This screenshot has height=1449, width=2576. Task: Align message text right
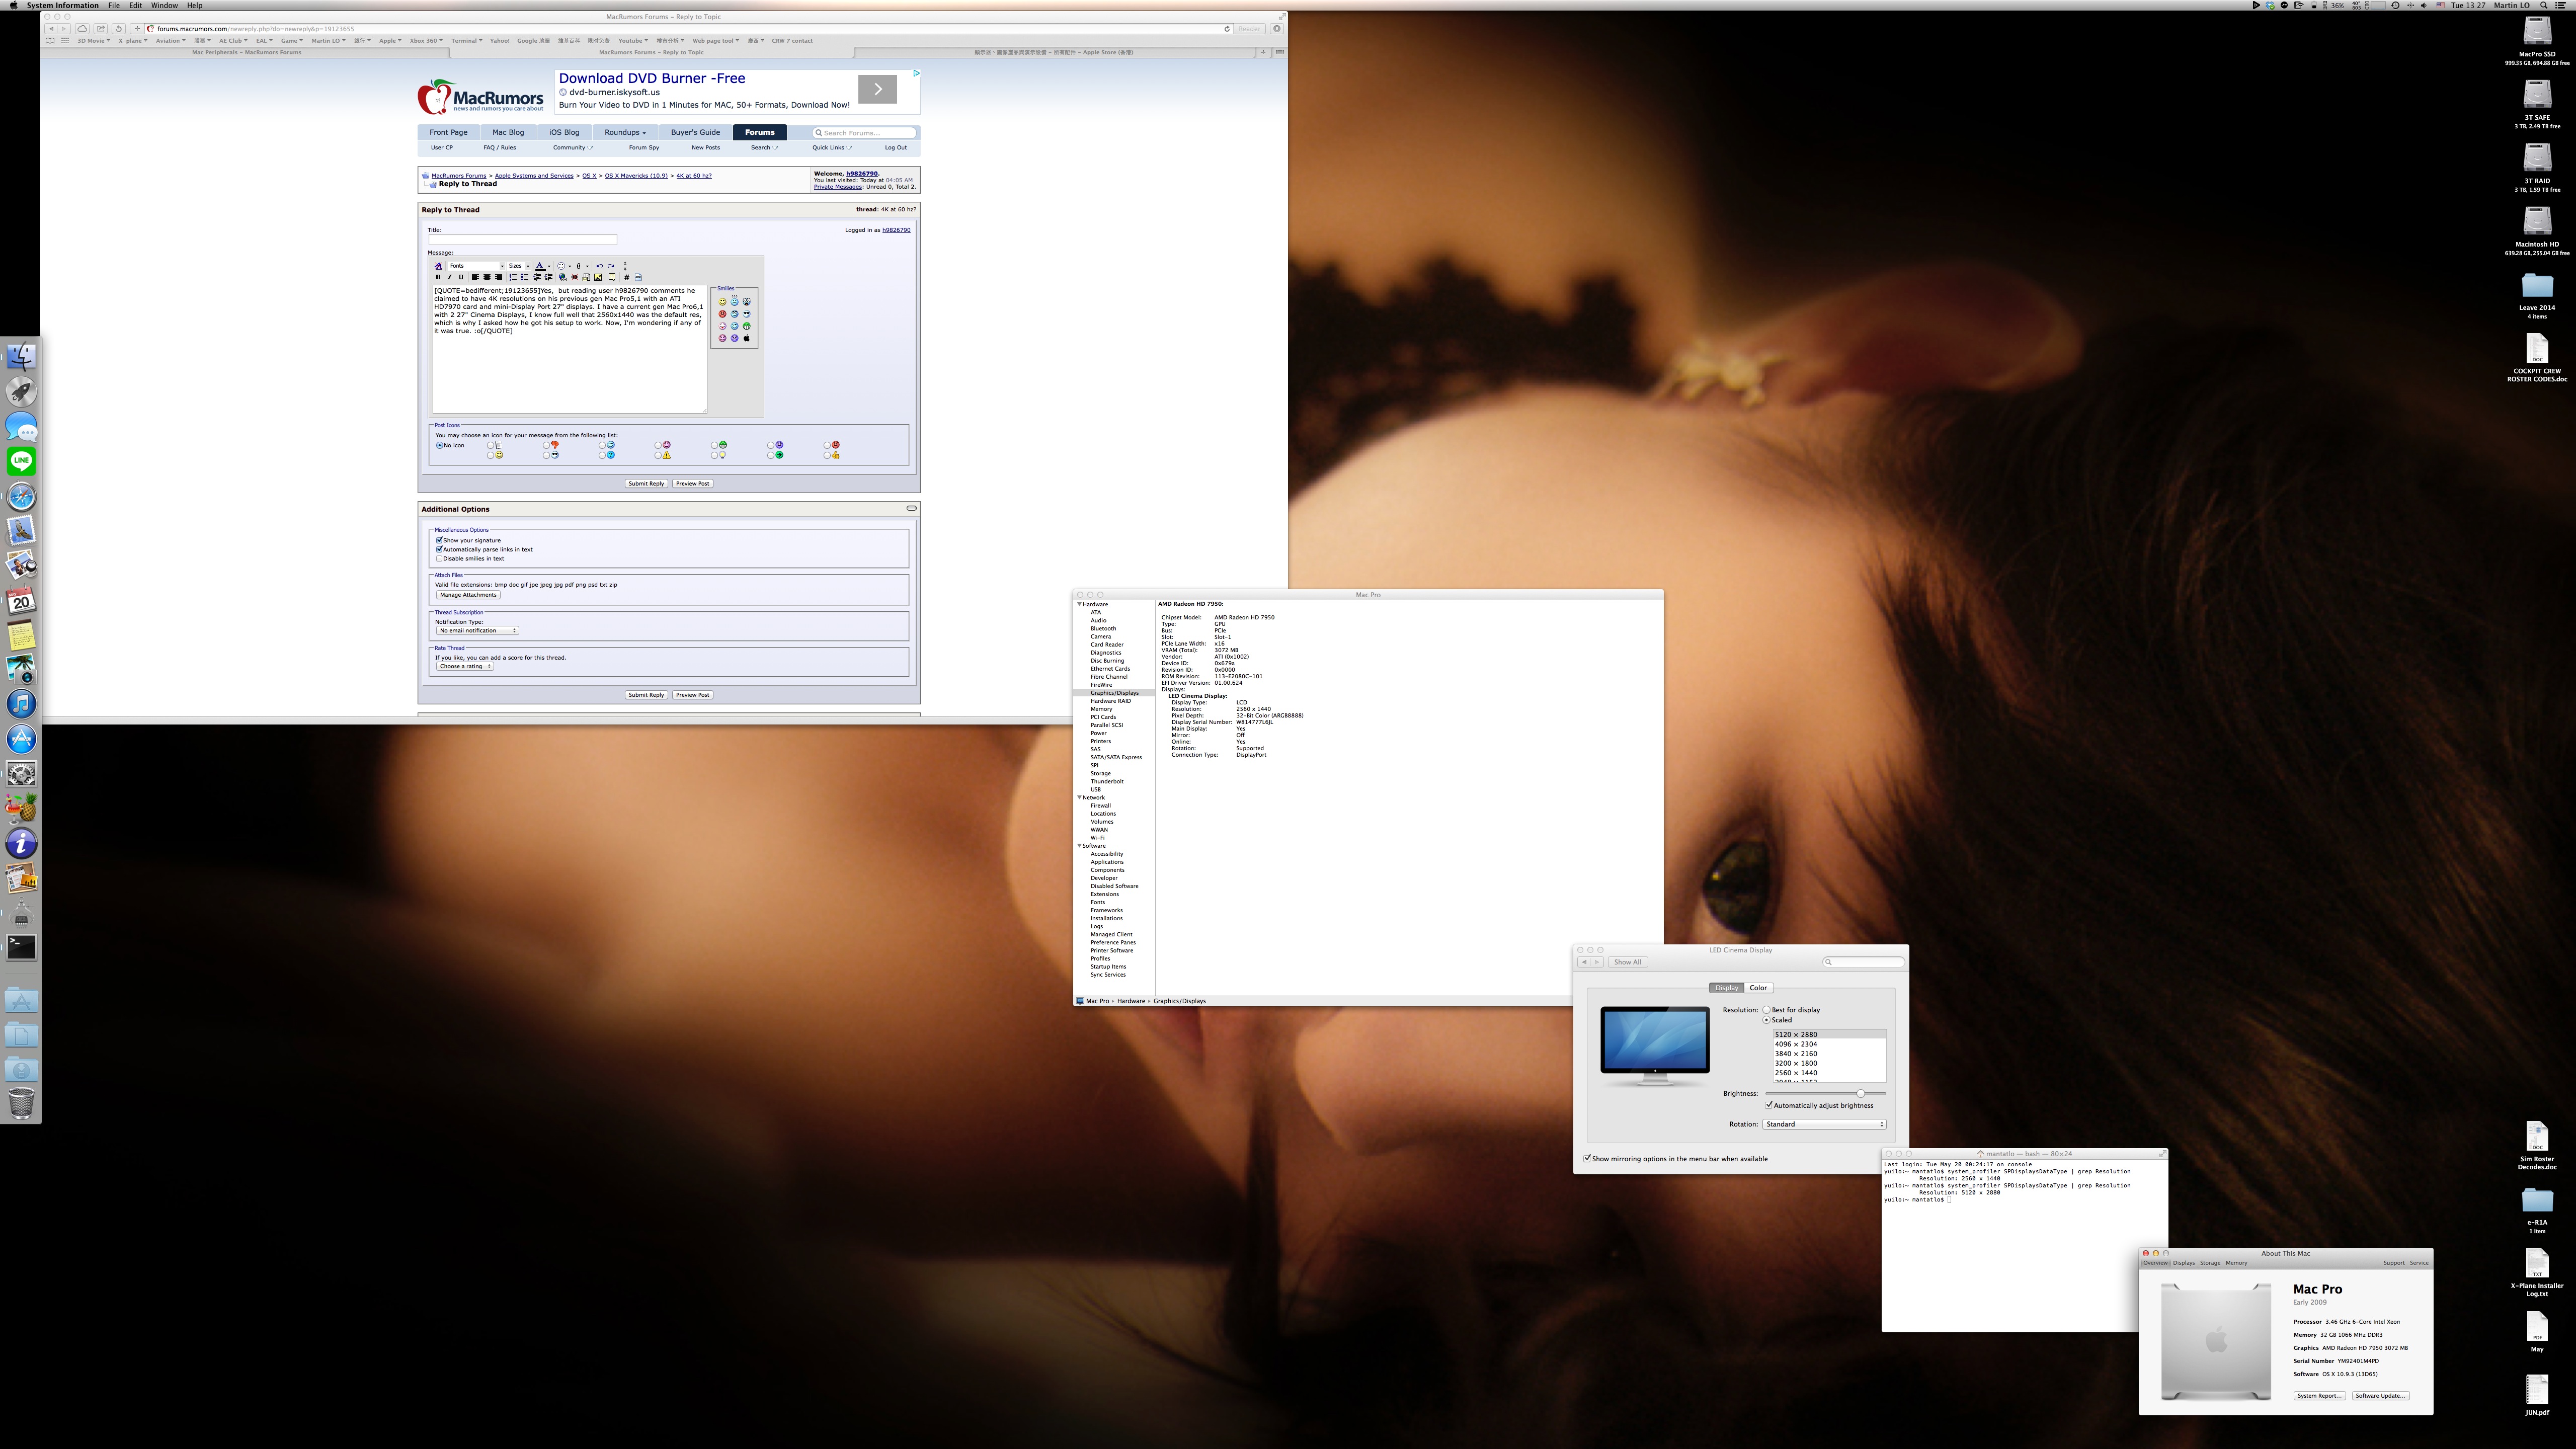499,277
